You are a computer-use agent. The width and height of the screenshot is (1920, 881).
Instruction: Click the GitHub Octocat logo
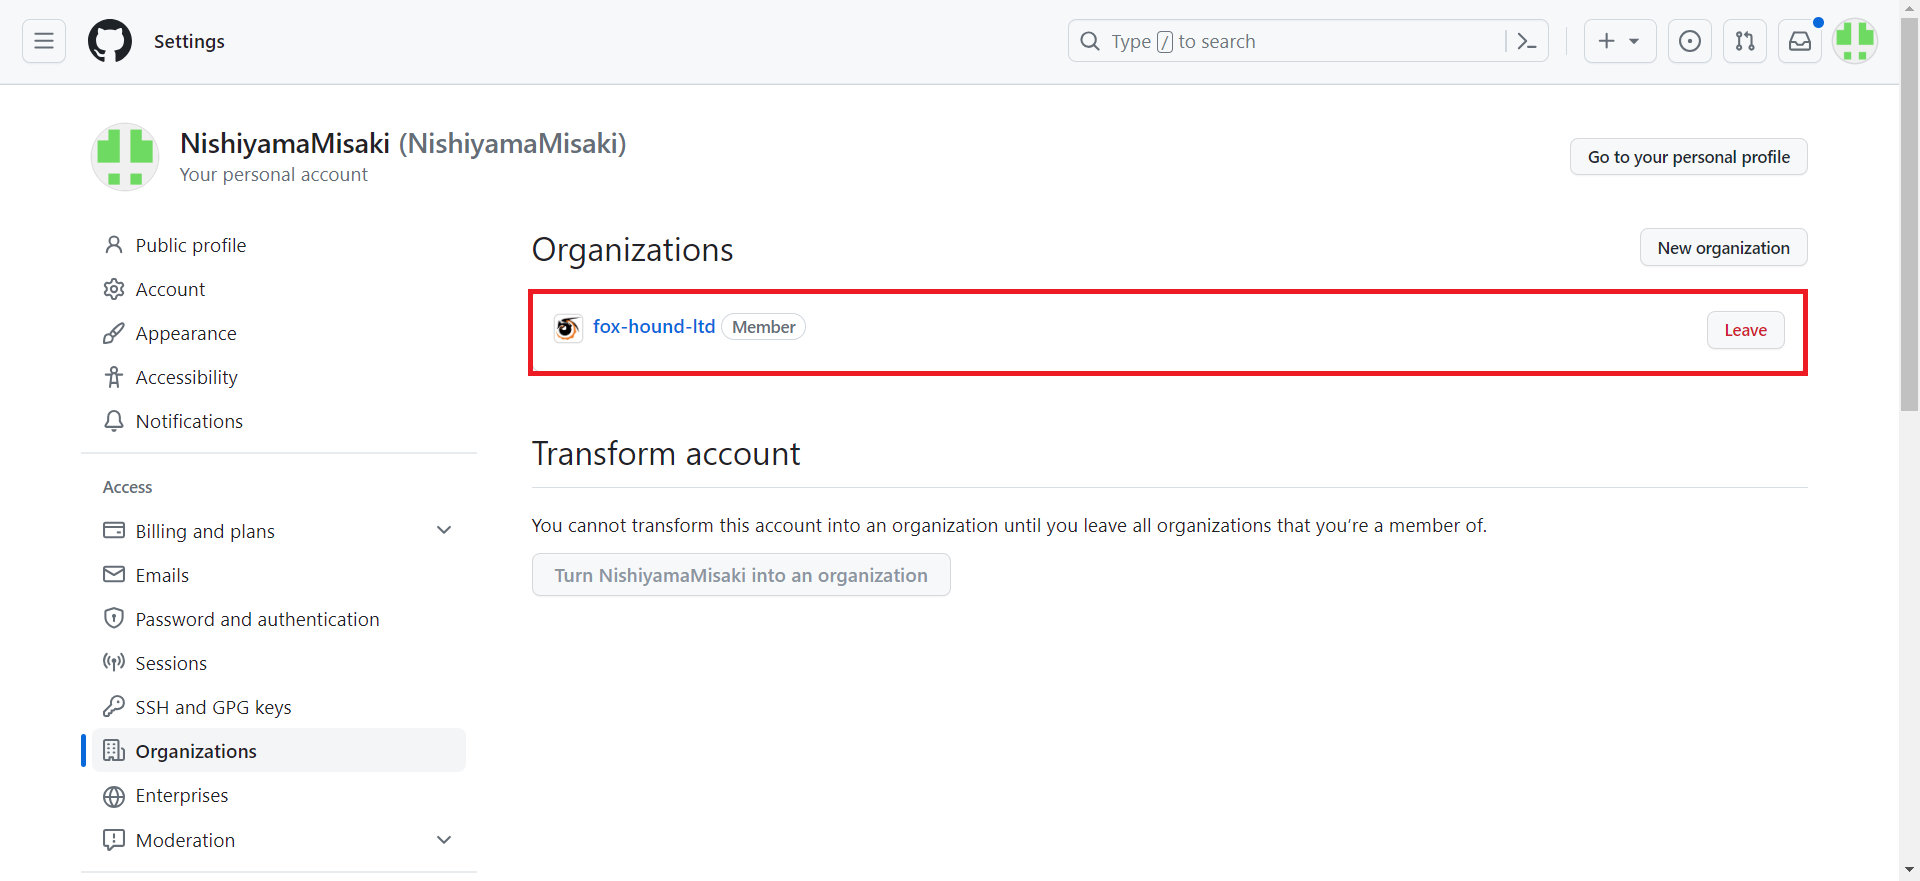(110, 41)
